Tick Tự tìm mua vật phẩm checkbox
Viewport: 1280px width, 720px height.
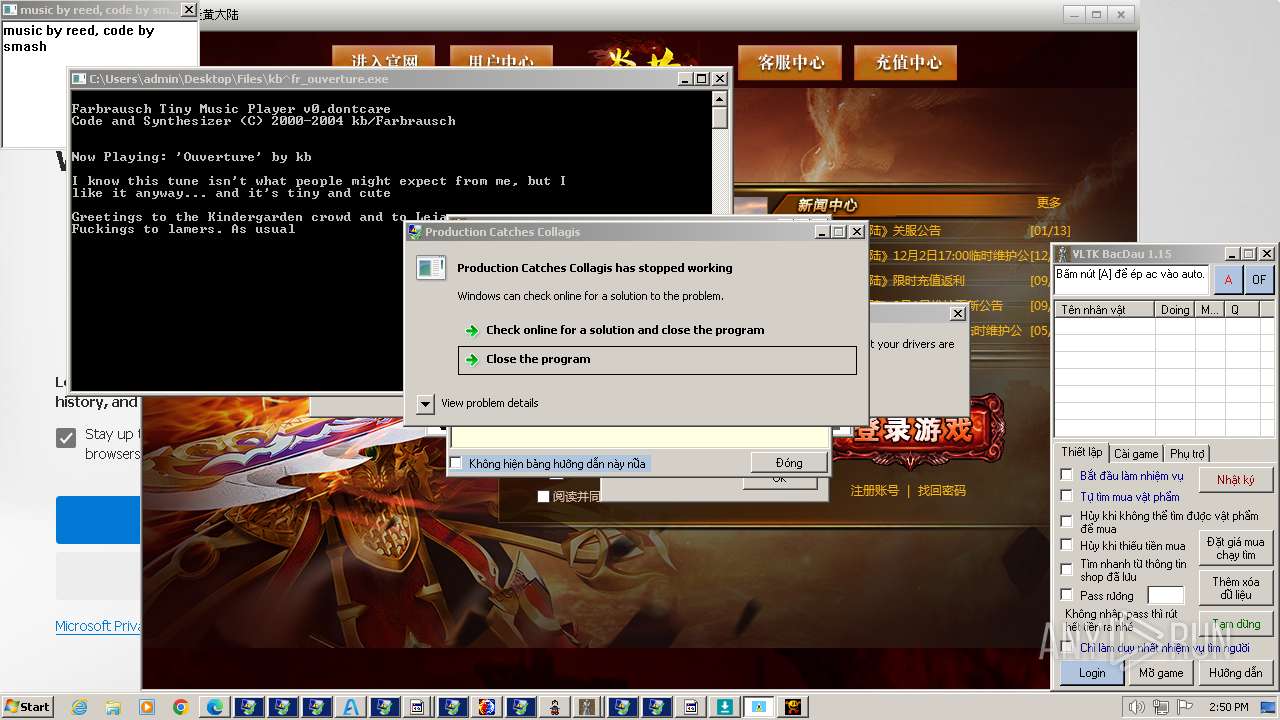[x=1067, y=496]
